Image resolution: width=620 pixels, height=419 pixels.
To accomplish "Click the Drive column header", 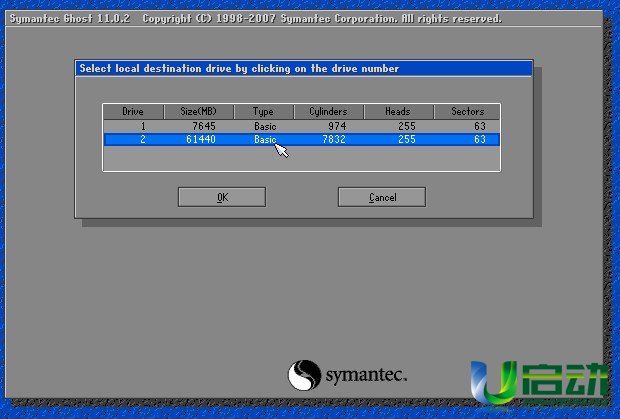I will click(x=133, y=111).
